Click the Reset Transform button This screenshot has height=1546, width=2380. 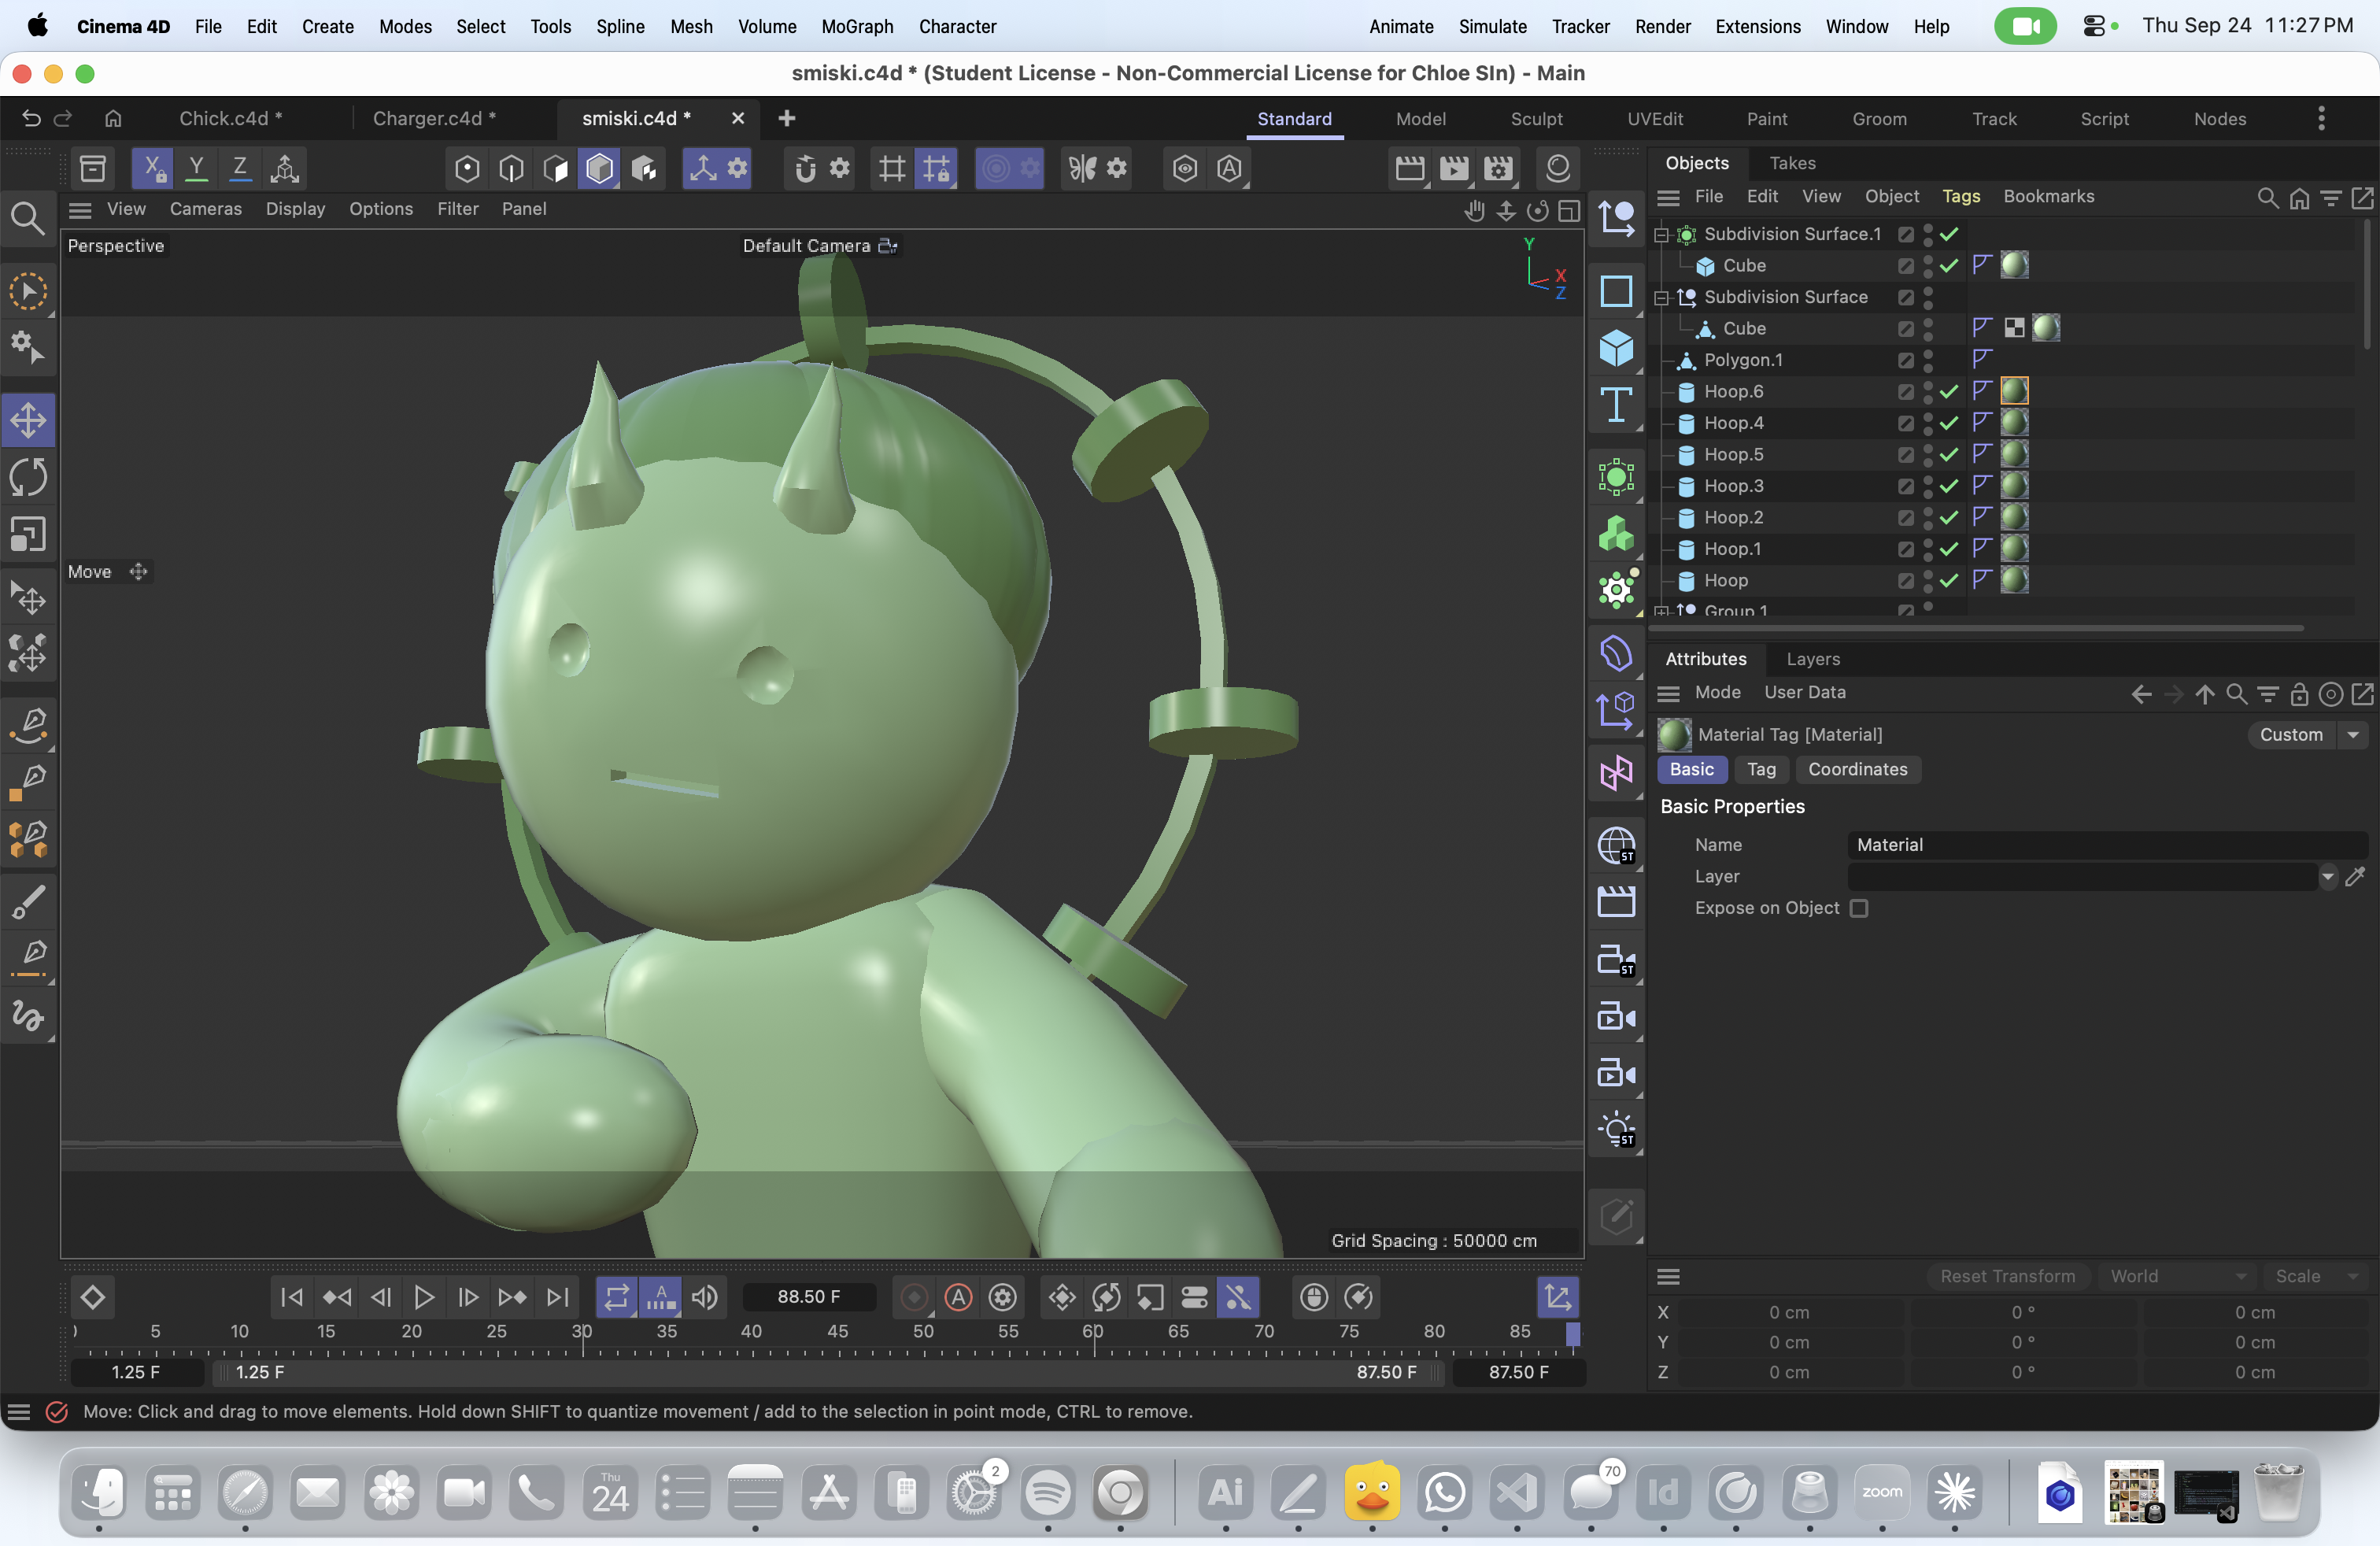coord(2007,1276)
